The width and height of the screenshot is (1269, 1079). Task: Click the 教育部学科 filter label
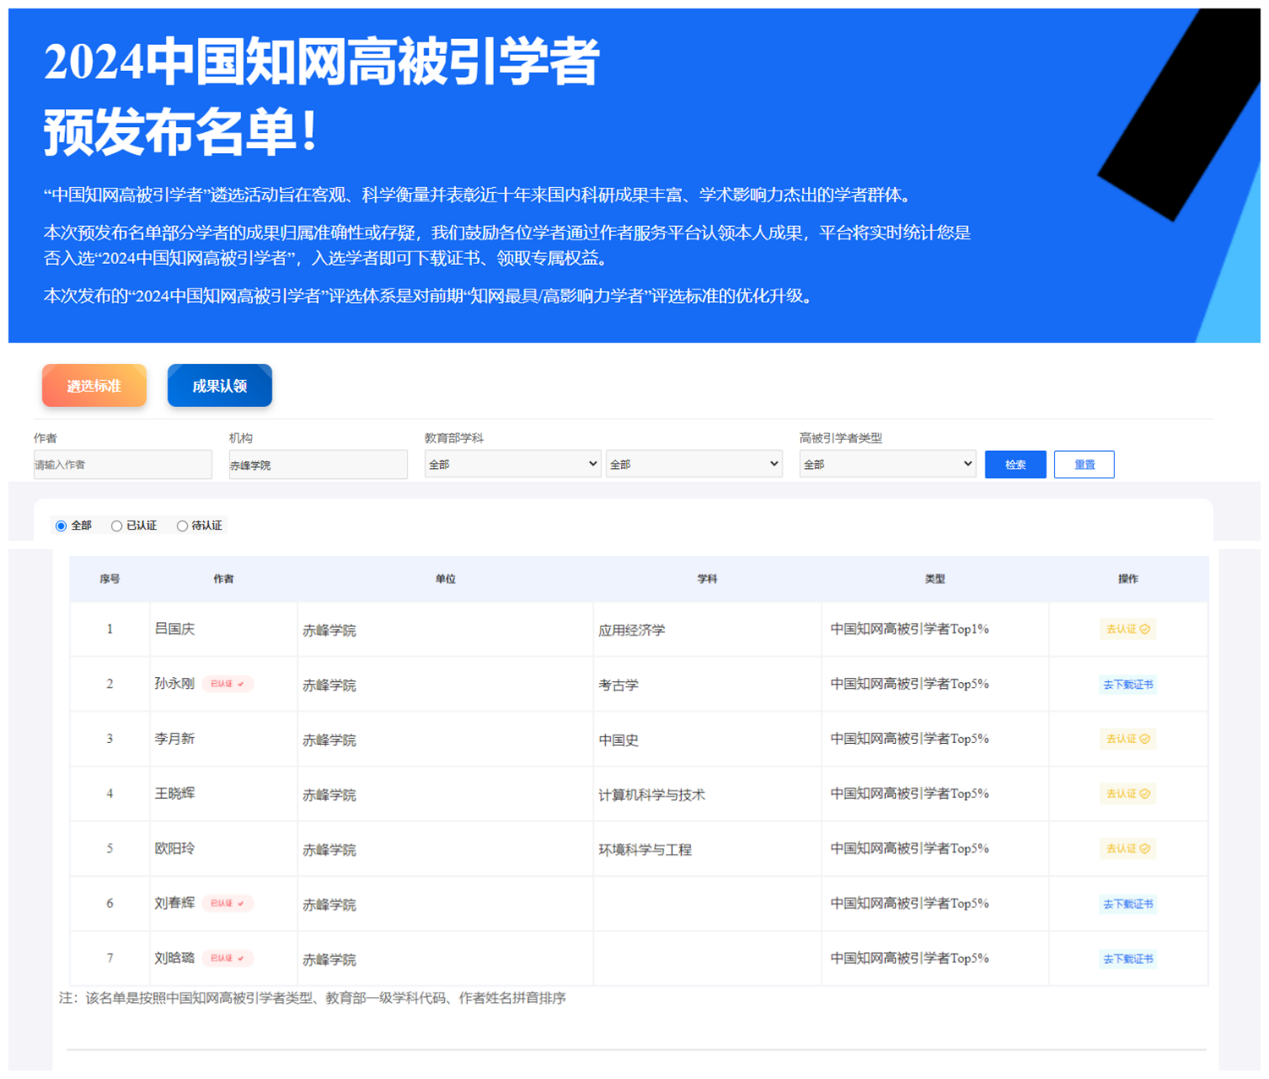pyautogui.click(x=454, y=438)
